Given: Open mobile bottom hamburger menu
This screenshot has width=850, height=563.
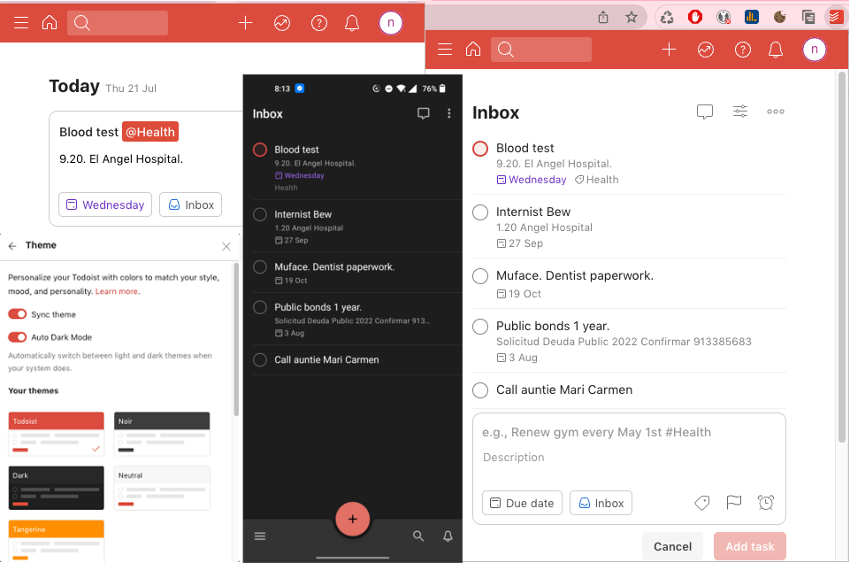Looking at the screenshot, I should click(260, 536).
